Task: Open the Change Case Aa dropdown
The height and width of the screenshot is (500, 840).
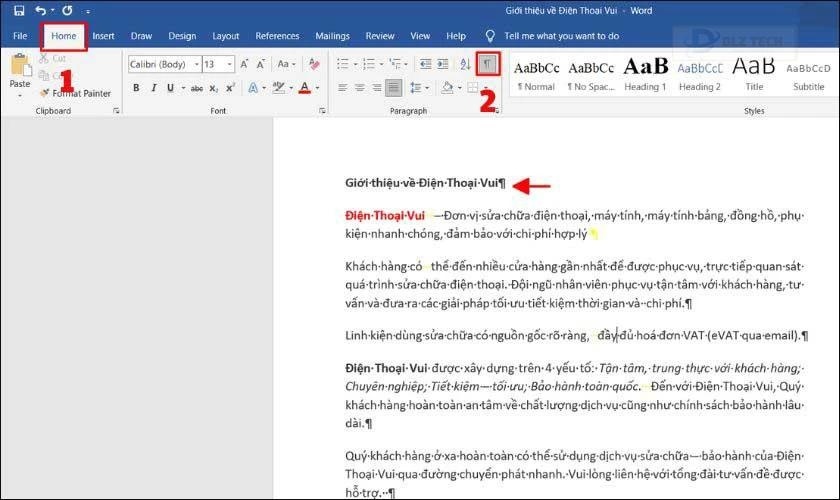Action: tap(286, 64)
